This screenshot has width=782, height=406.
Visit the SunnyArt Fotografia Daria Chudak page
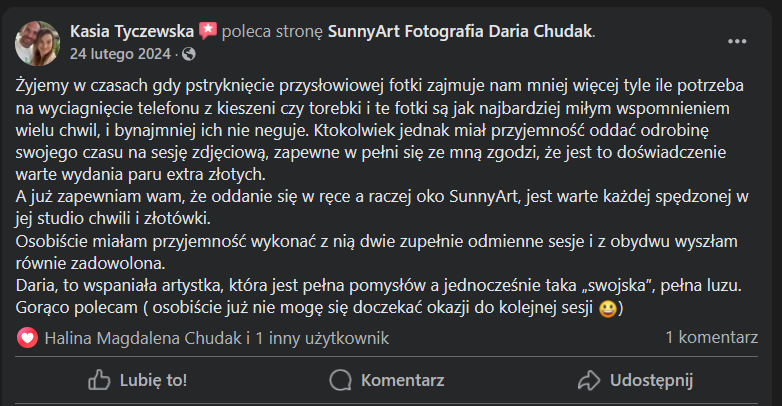[x=460, y=32]
